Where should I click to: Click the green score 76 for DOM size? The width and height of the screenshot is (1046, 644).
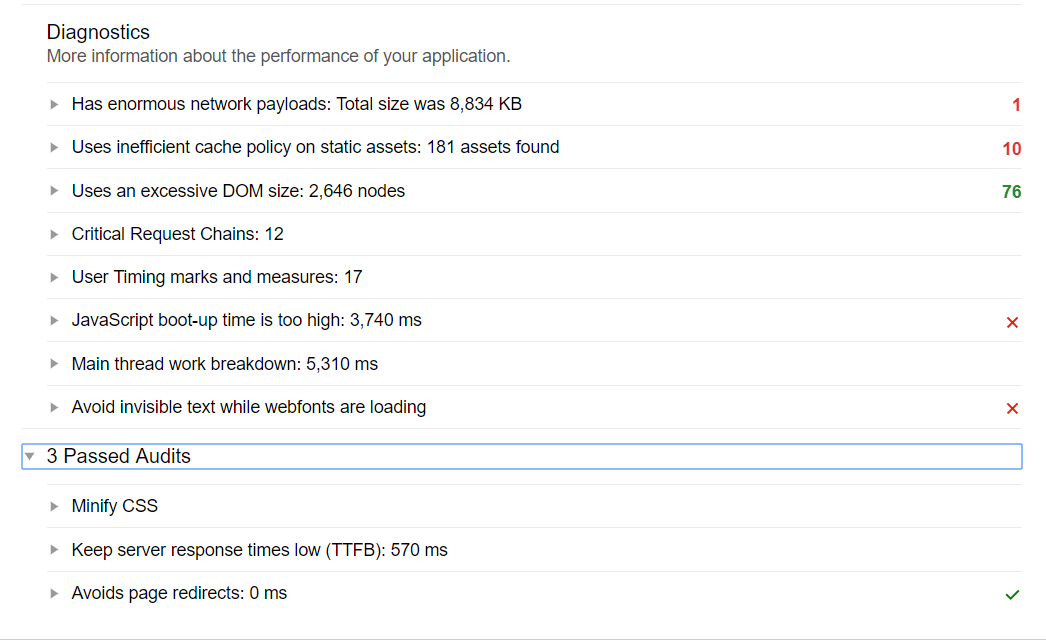[x=1012, y=192]
